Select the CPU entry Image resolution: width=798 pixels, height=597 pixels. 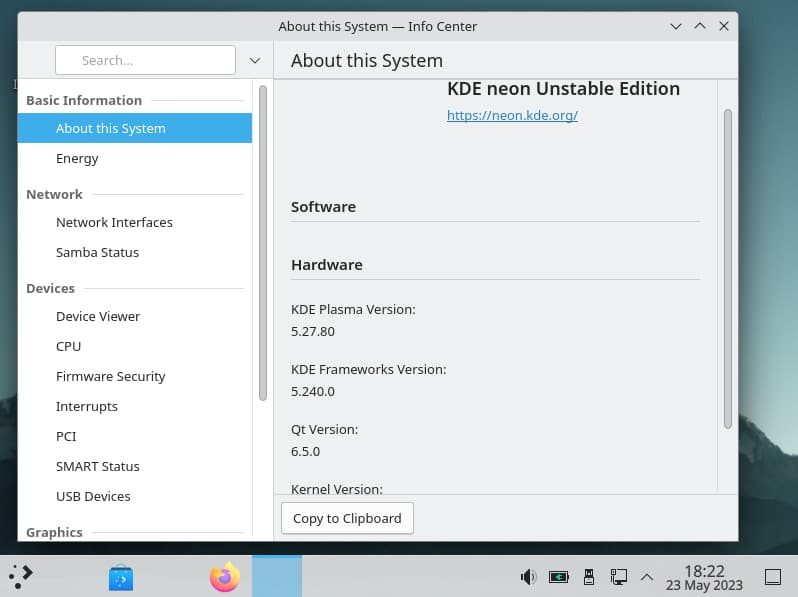135,347
